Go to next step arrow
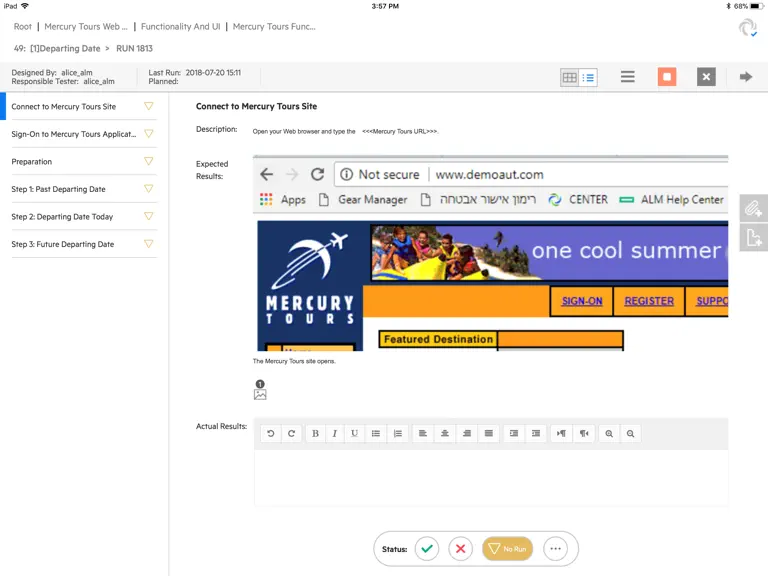Image resolution: width=768 pixels, height=576 pixels. pyautogui.click(x=745, y=77)
